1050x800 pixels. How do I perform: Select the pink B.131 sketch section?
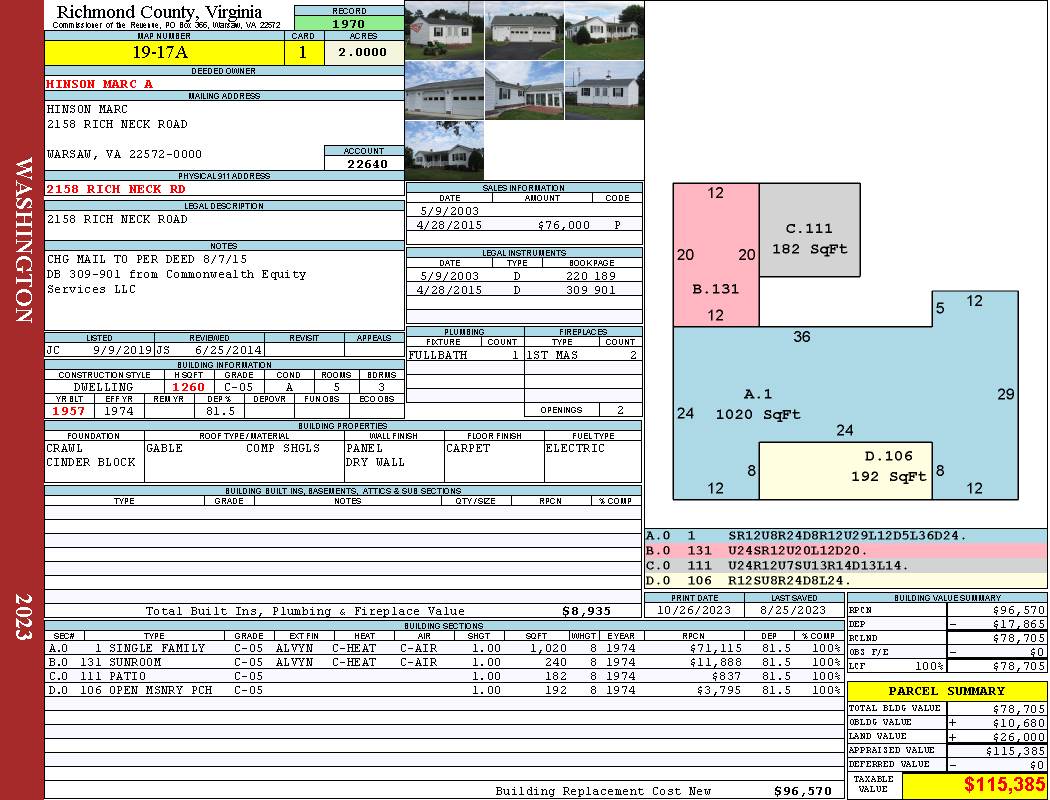coord(716,254)
